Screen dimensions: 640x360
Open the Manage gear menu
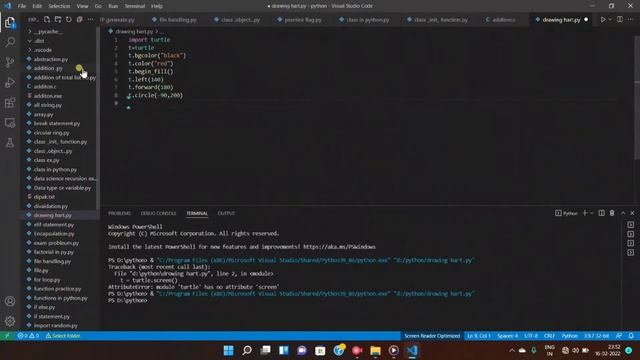10,321
